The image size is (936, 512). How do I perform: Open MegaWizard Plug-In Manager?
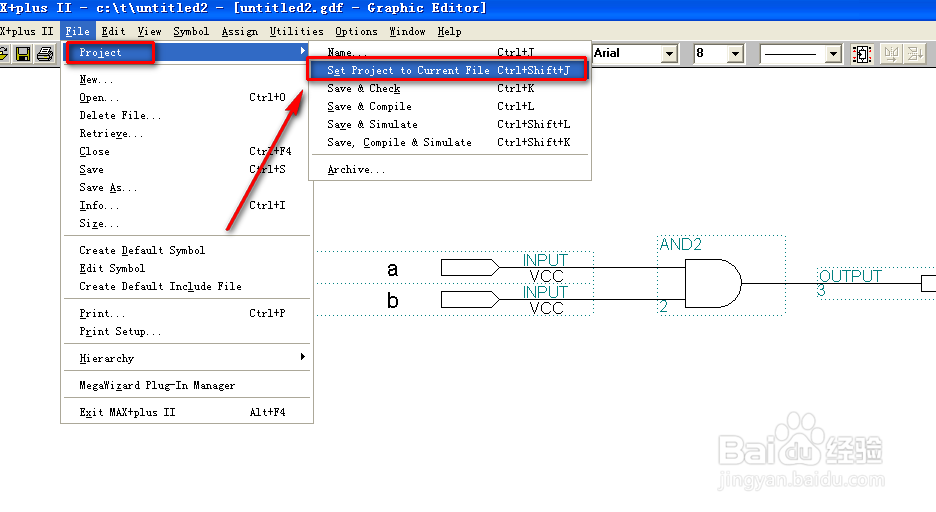pos(187,385)
